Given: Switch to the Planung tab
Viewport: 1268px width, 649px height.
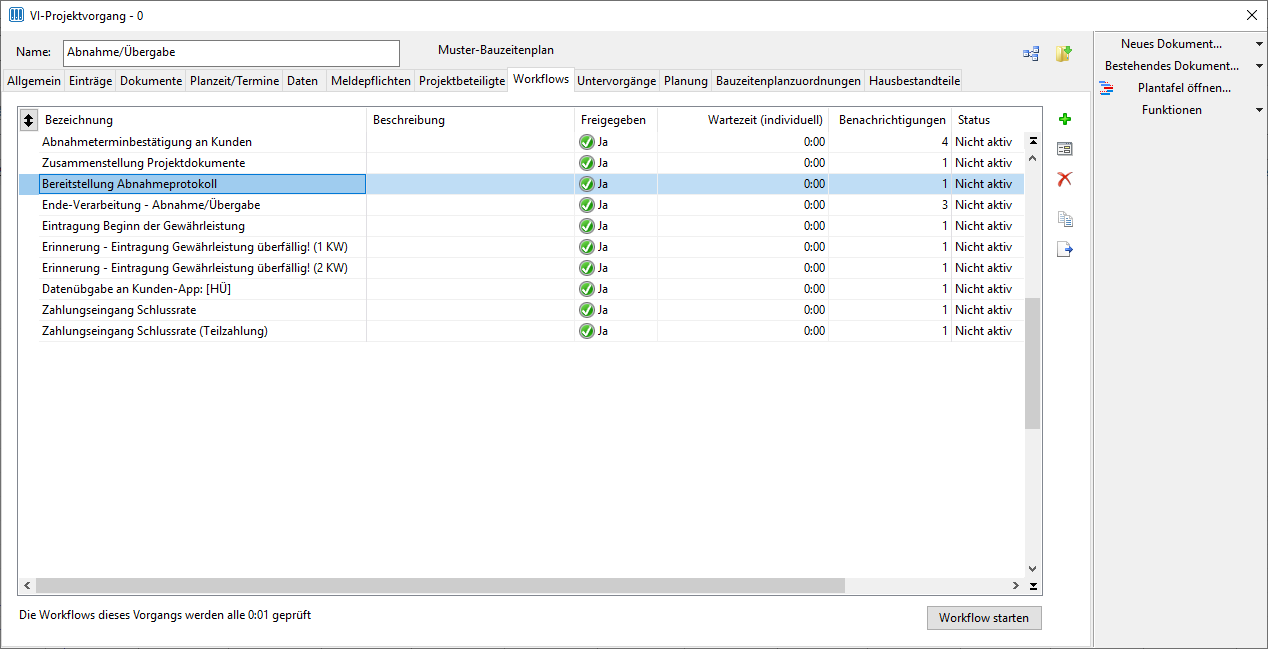Looking at the screenshot, I should (x=686, y=81).
